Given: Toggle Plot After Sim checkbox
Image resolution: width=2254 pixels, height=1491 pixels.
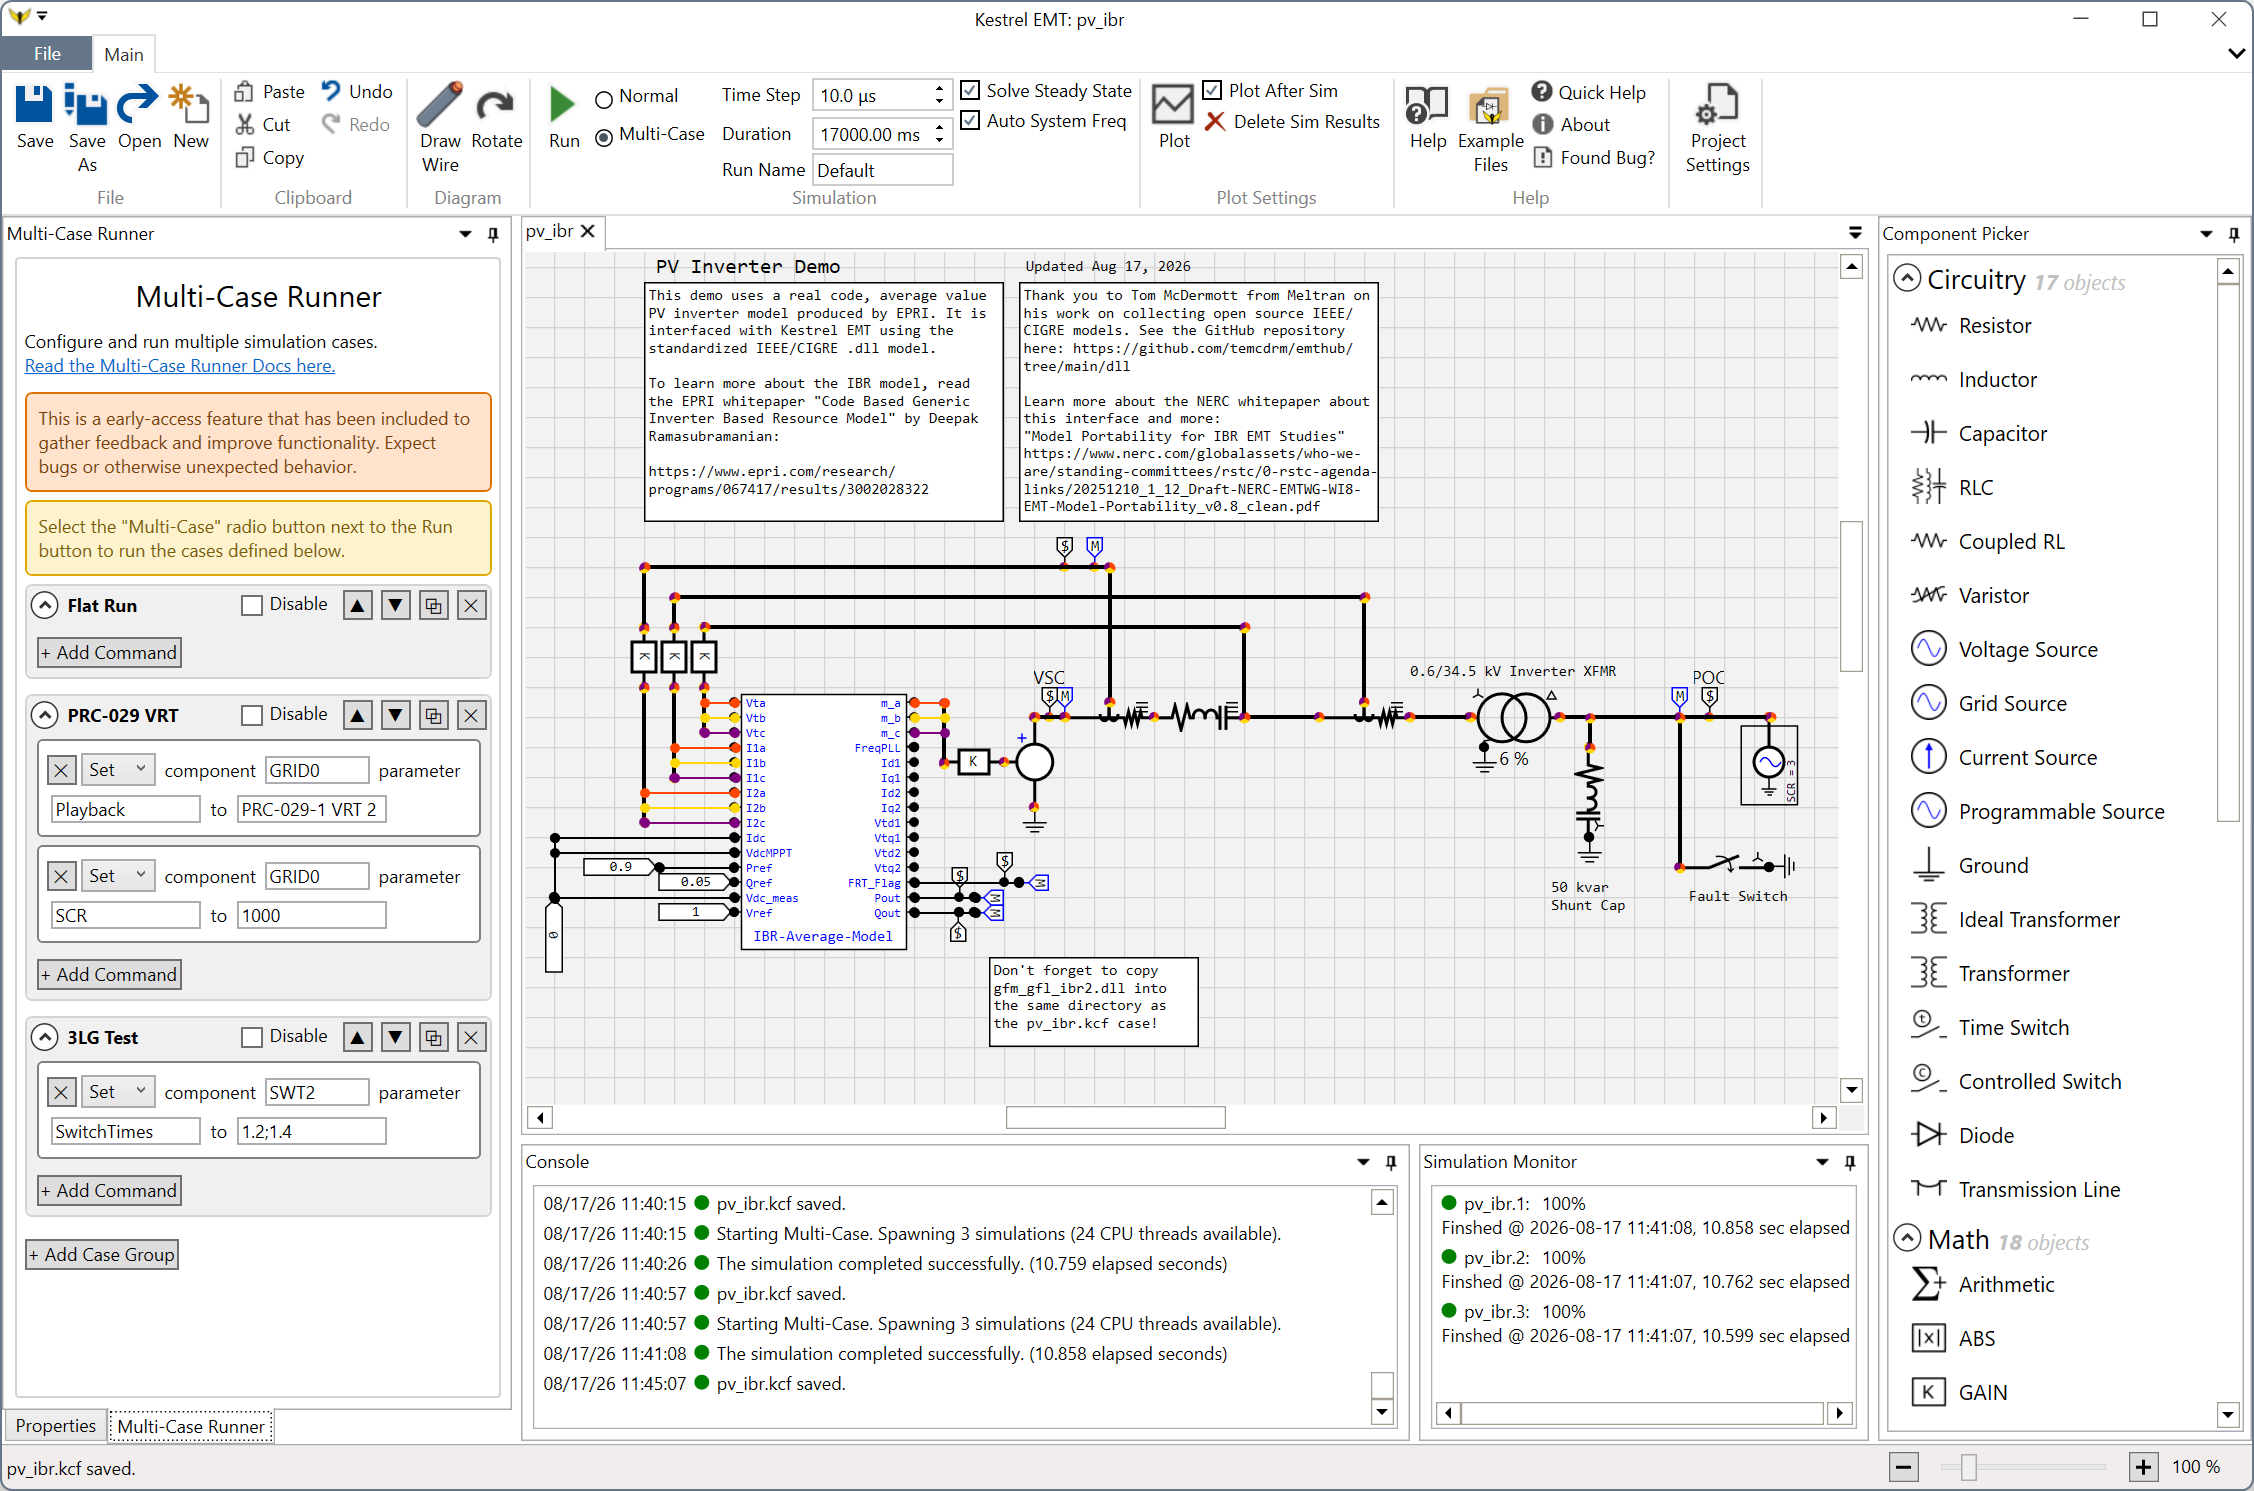Looking at the screenshot, I should (1211, 90).
